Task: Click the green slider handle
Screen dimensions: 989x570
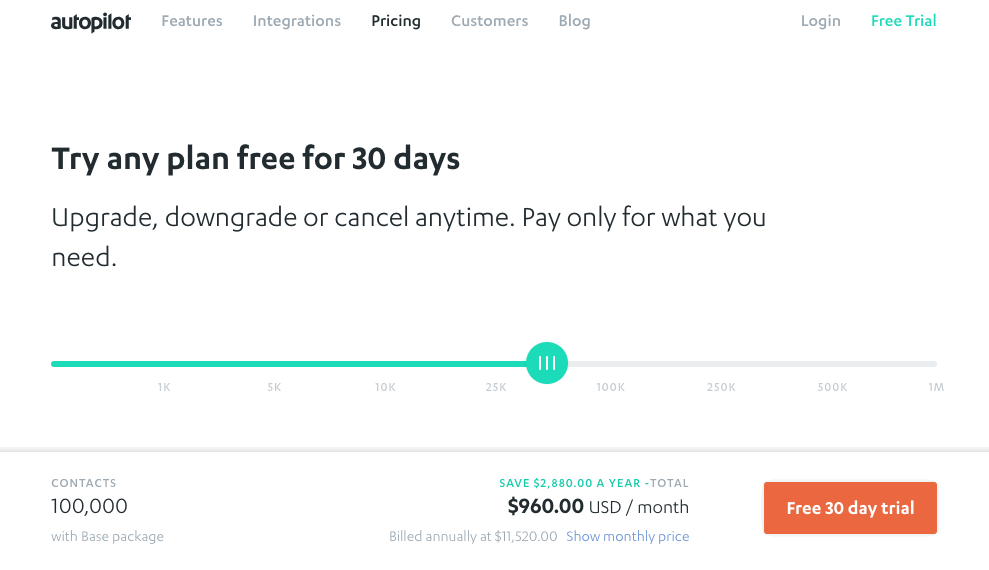Action: tap(547, 363)
